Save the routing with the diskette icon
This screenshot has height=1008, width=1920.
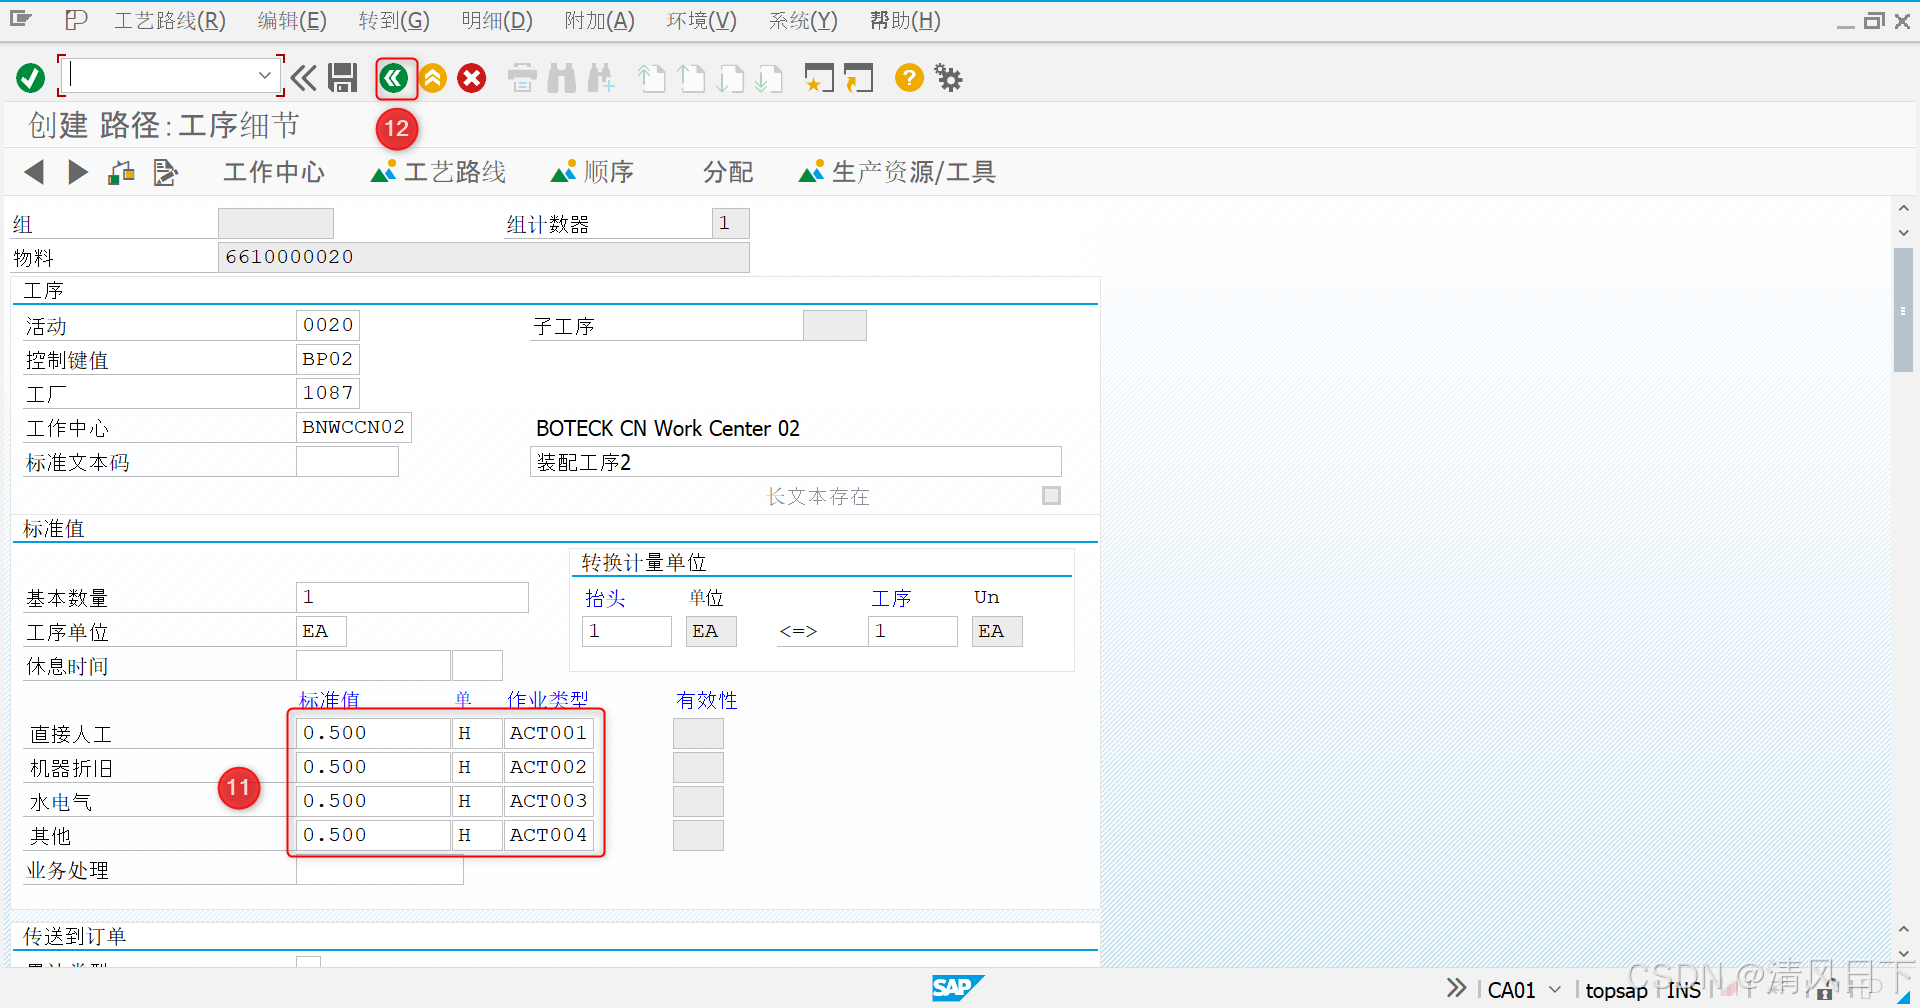coord(342,77)
